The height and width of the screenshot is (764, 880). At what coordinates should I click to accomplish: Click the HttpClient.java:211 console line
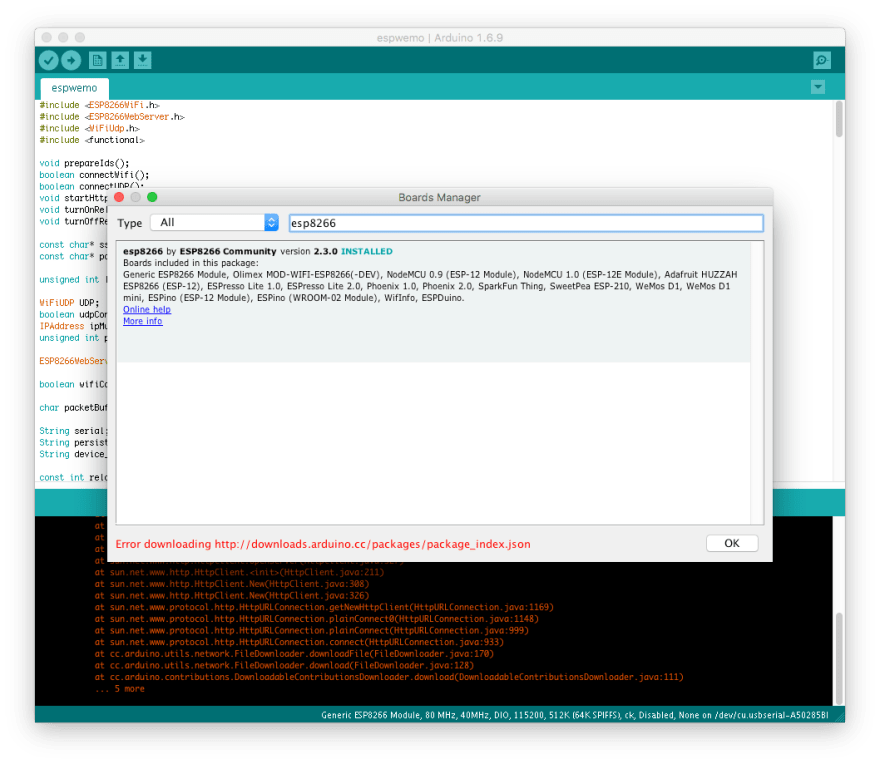point(240,573)
